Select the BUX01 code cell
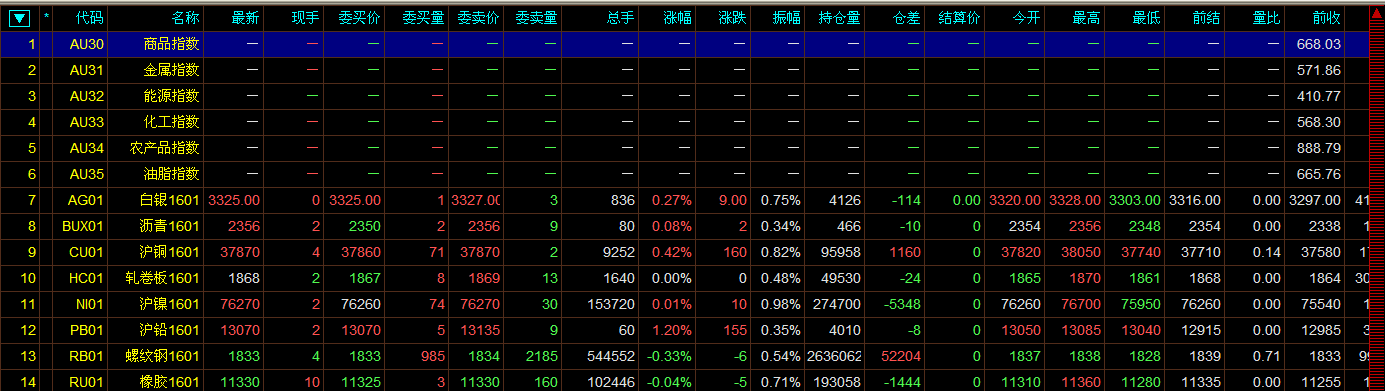The image size is (1385, 391). click(x=83, y=226)
